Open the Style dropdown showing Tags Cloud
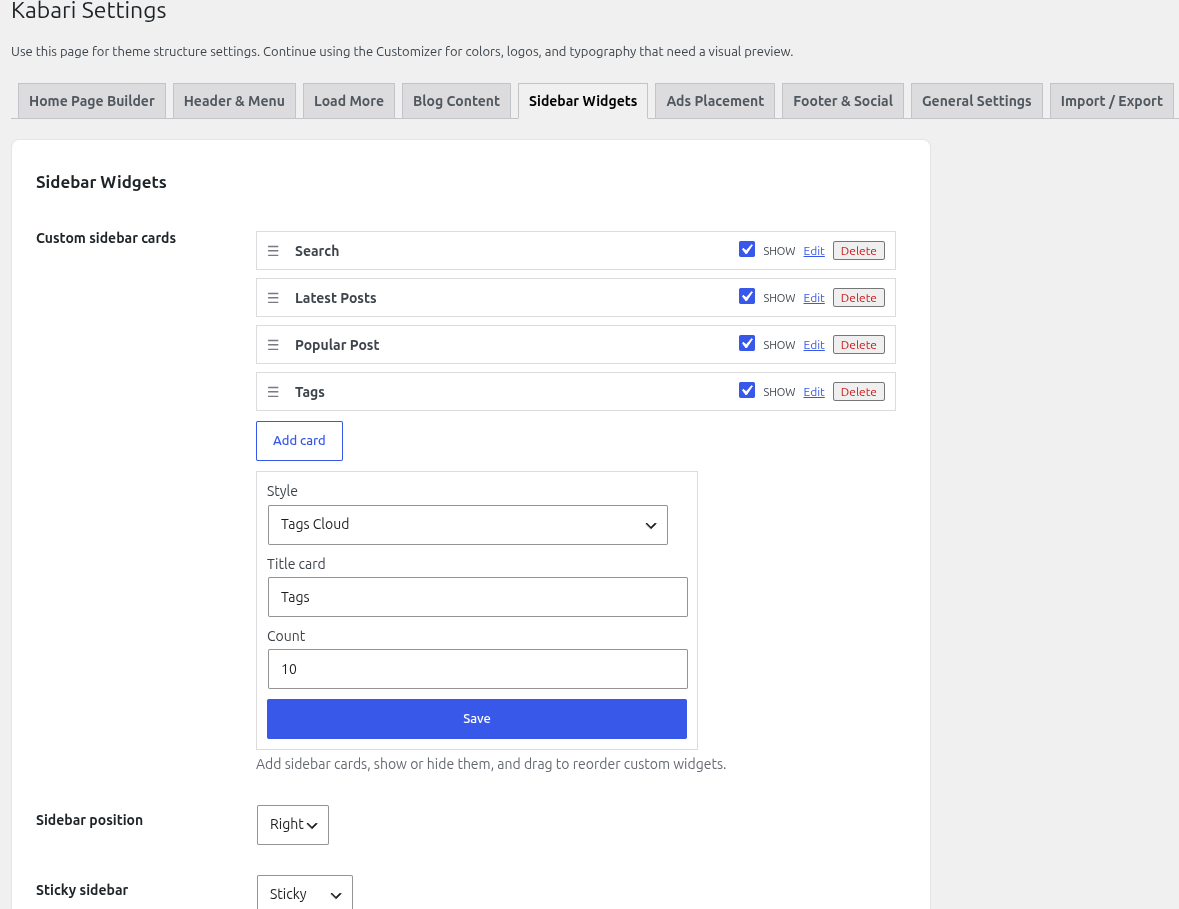Image resolution: width=1179 pixels, height=909 pixels. (468, 525)
